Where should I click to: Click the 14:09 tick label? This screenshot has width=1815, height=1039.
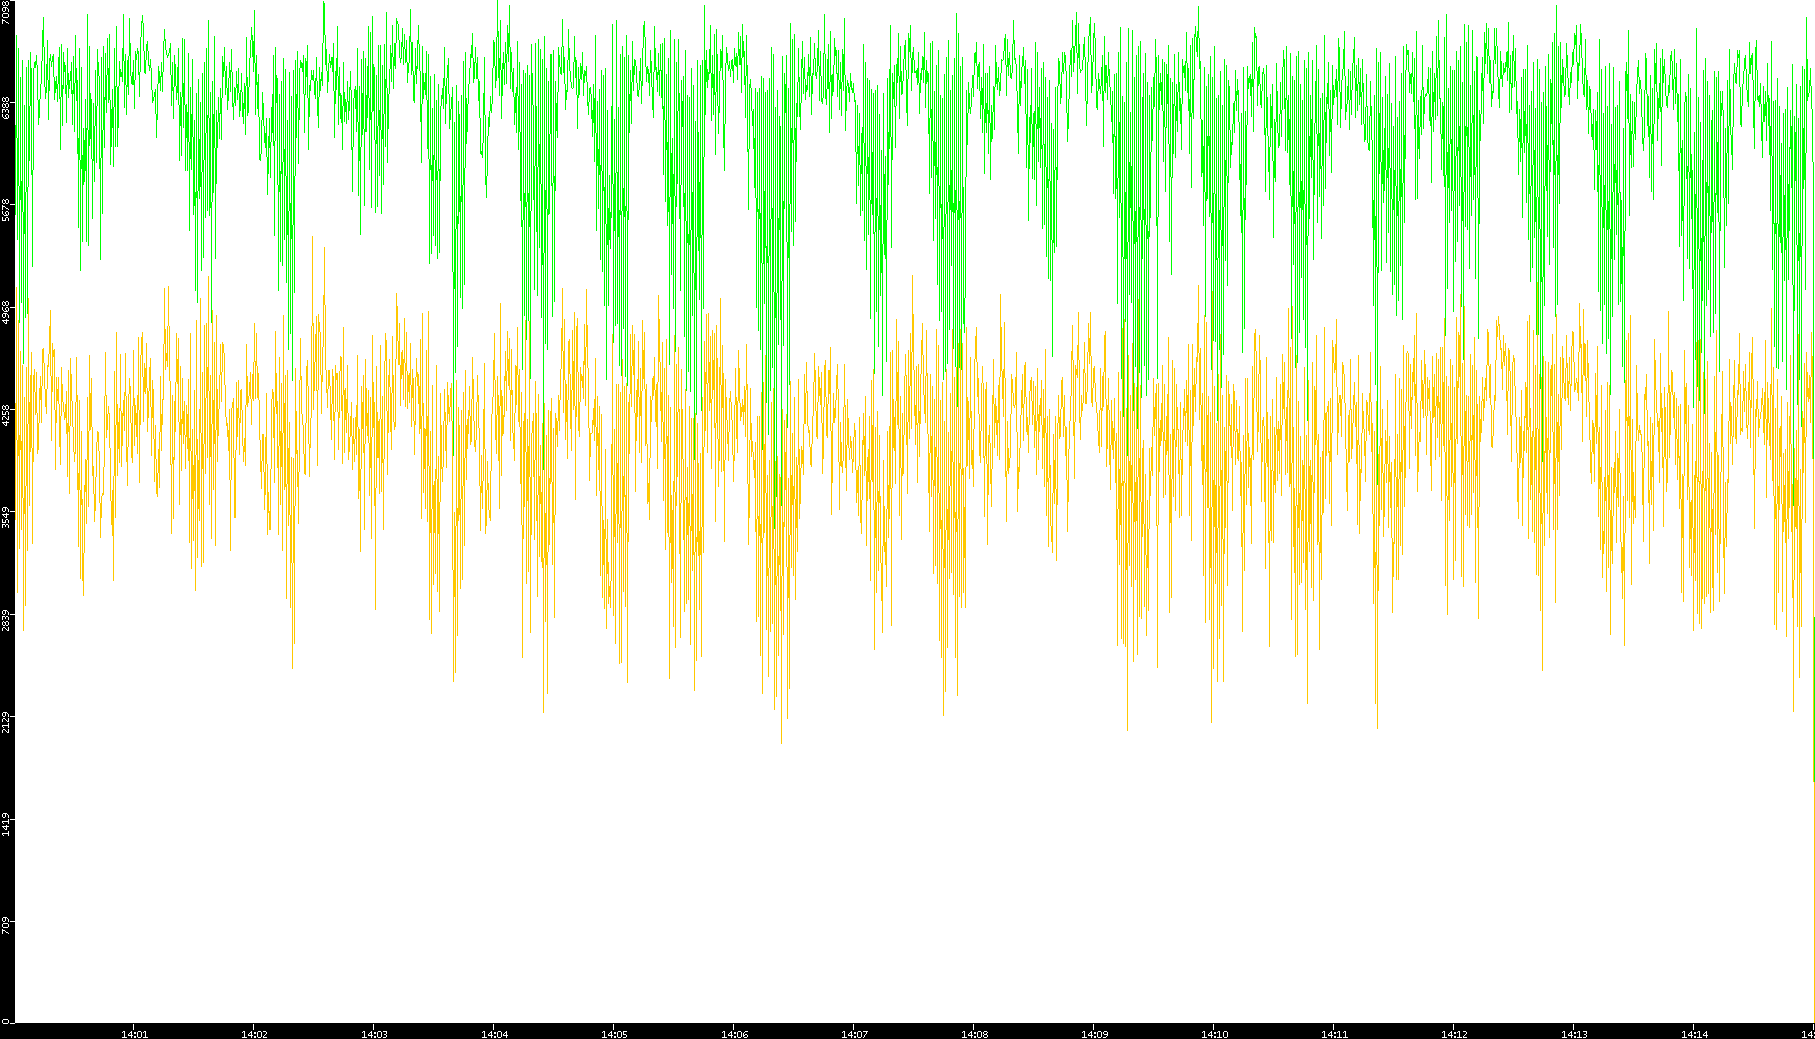[1094, 1034]
